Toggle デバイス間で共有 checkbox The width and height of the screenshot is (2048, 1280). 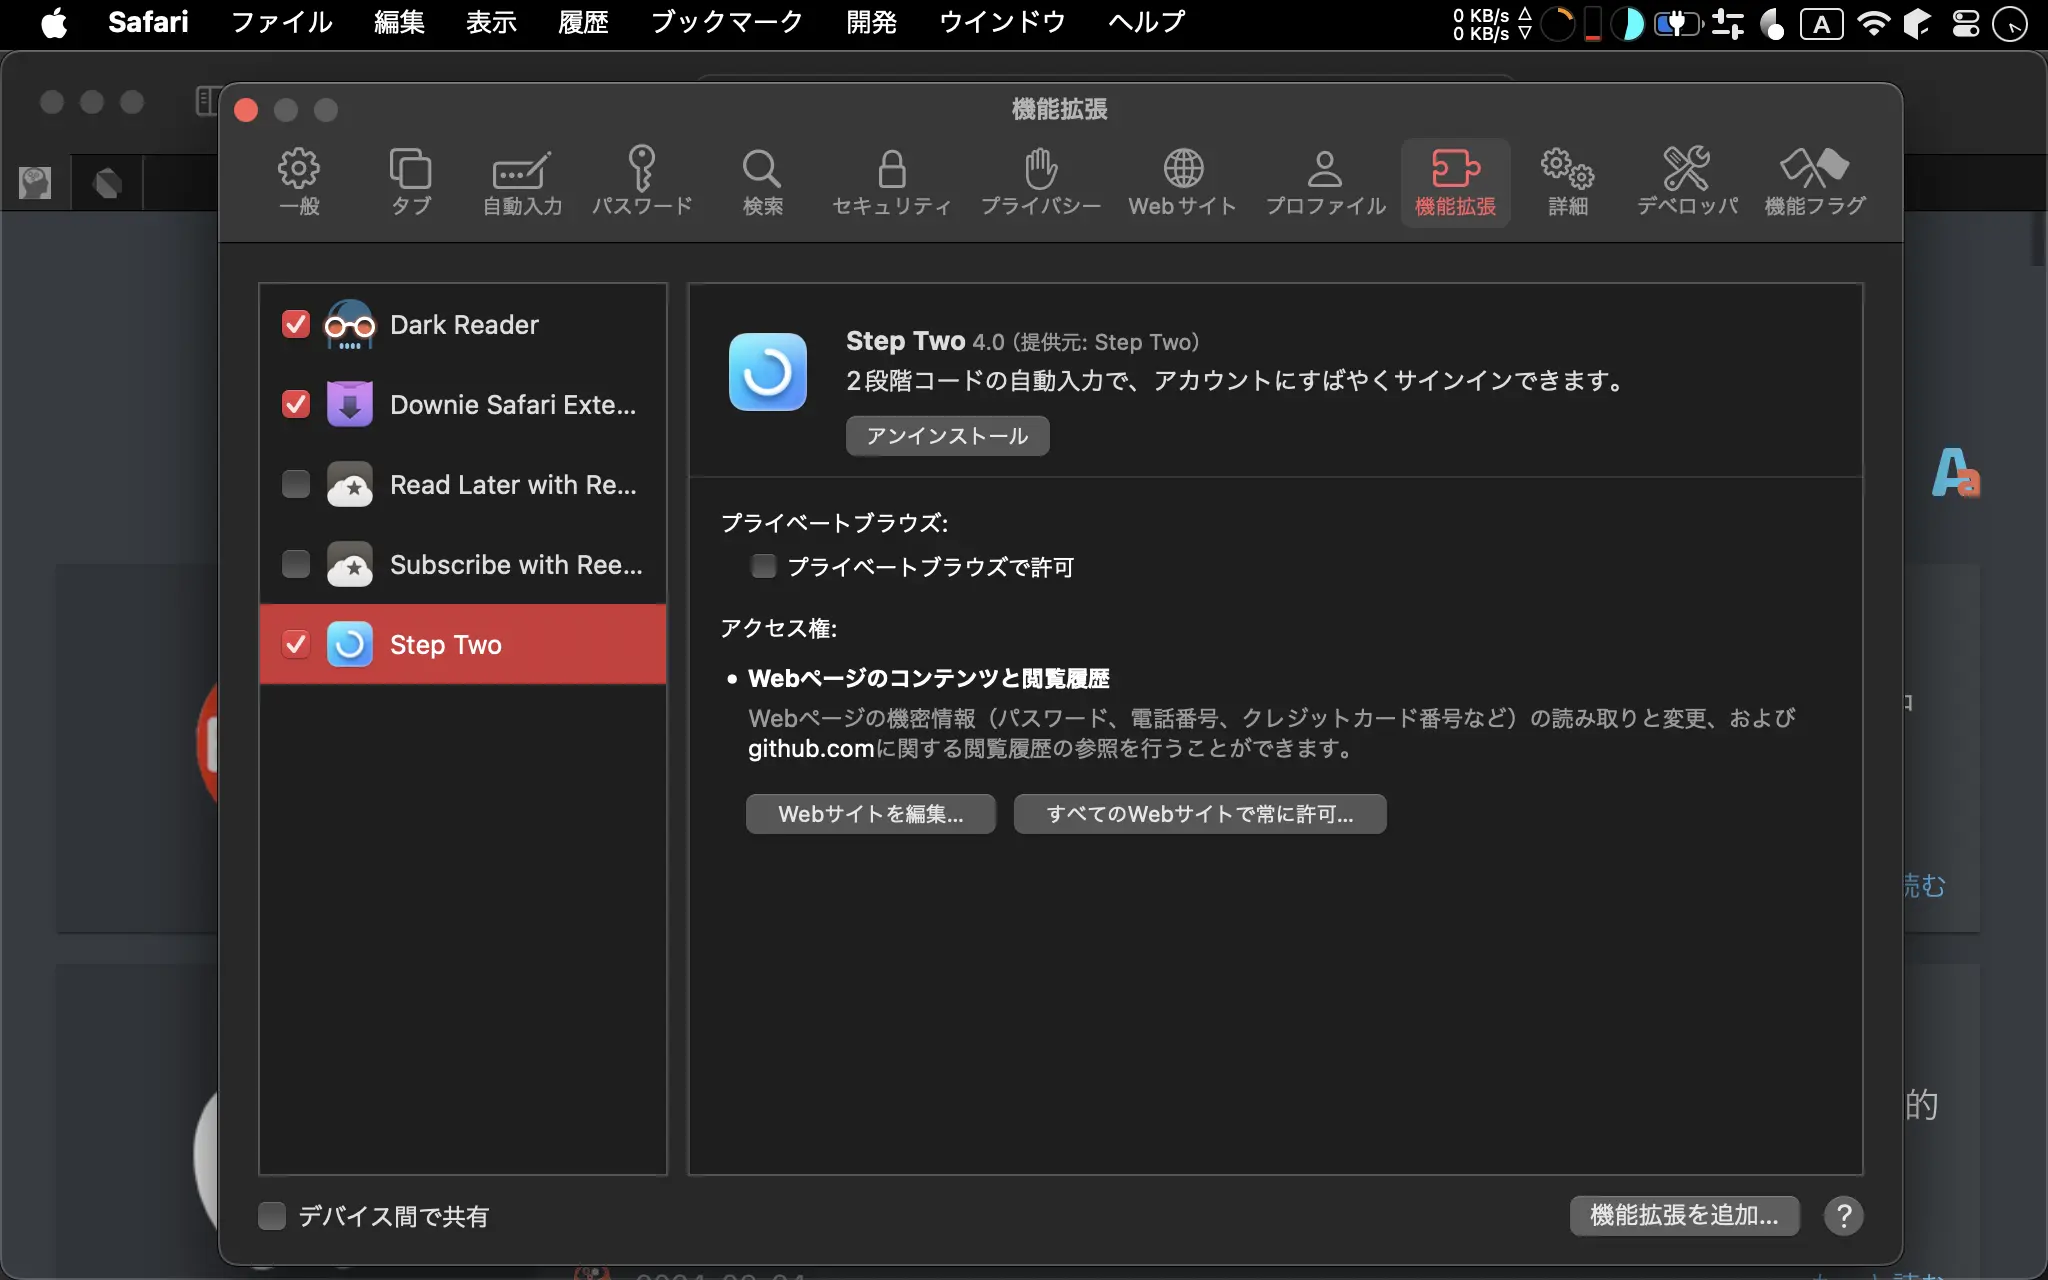pos(272,1216)
